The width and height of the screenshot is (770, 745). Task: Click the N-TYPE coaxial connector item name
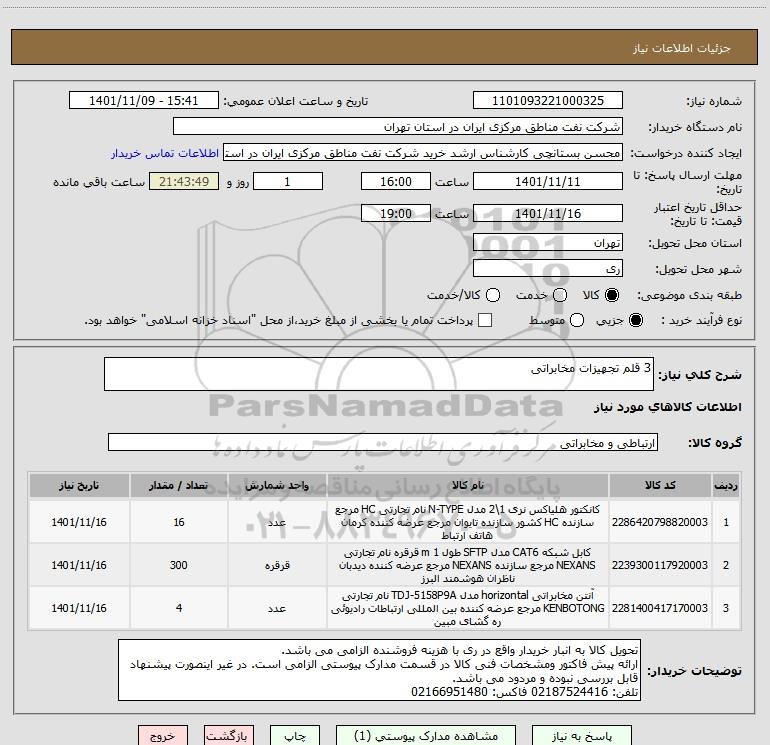[x=468, y=522]
